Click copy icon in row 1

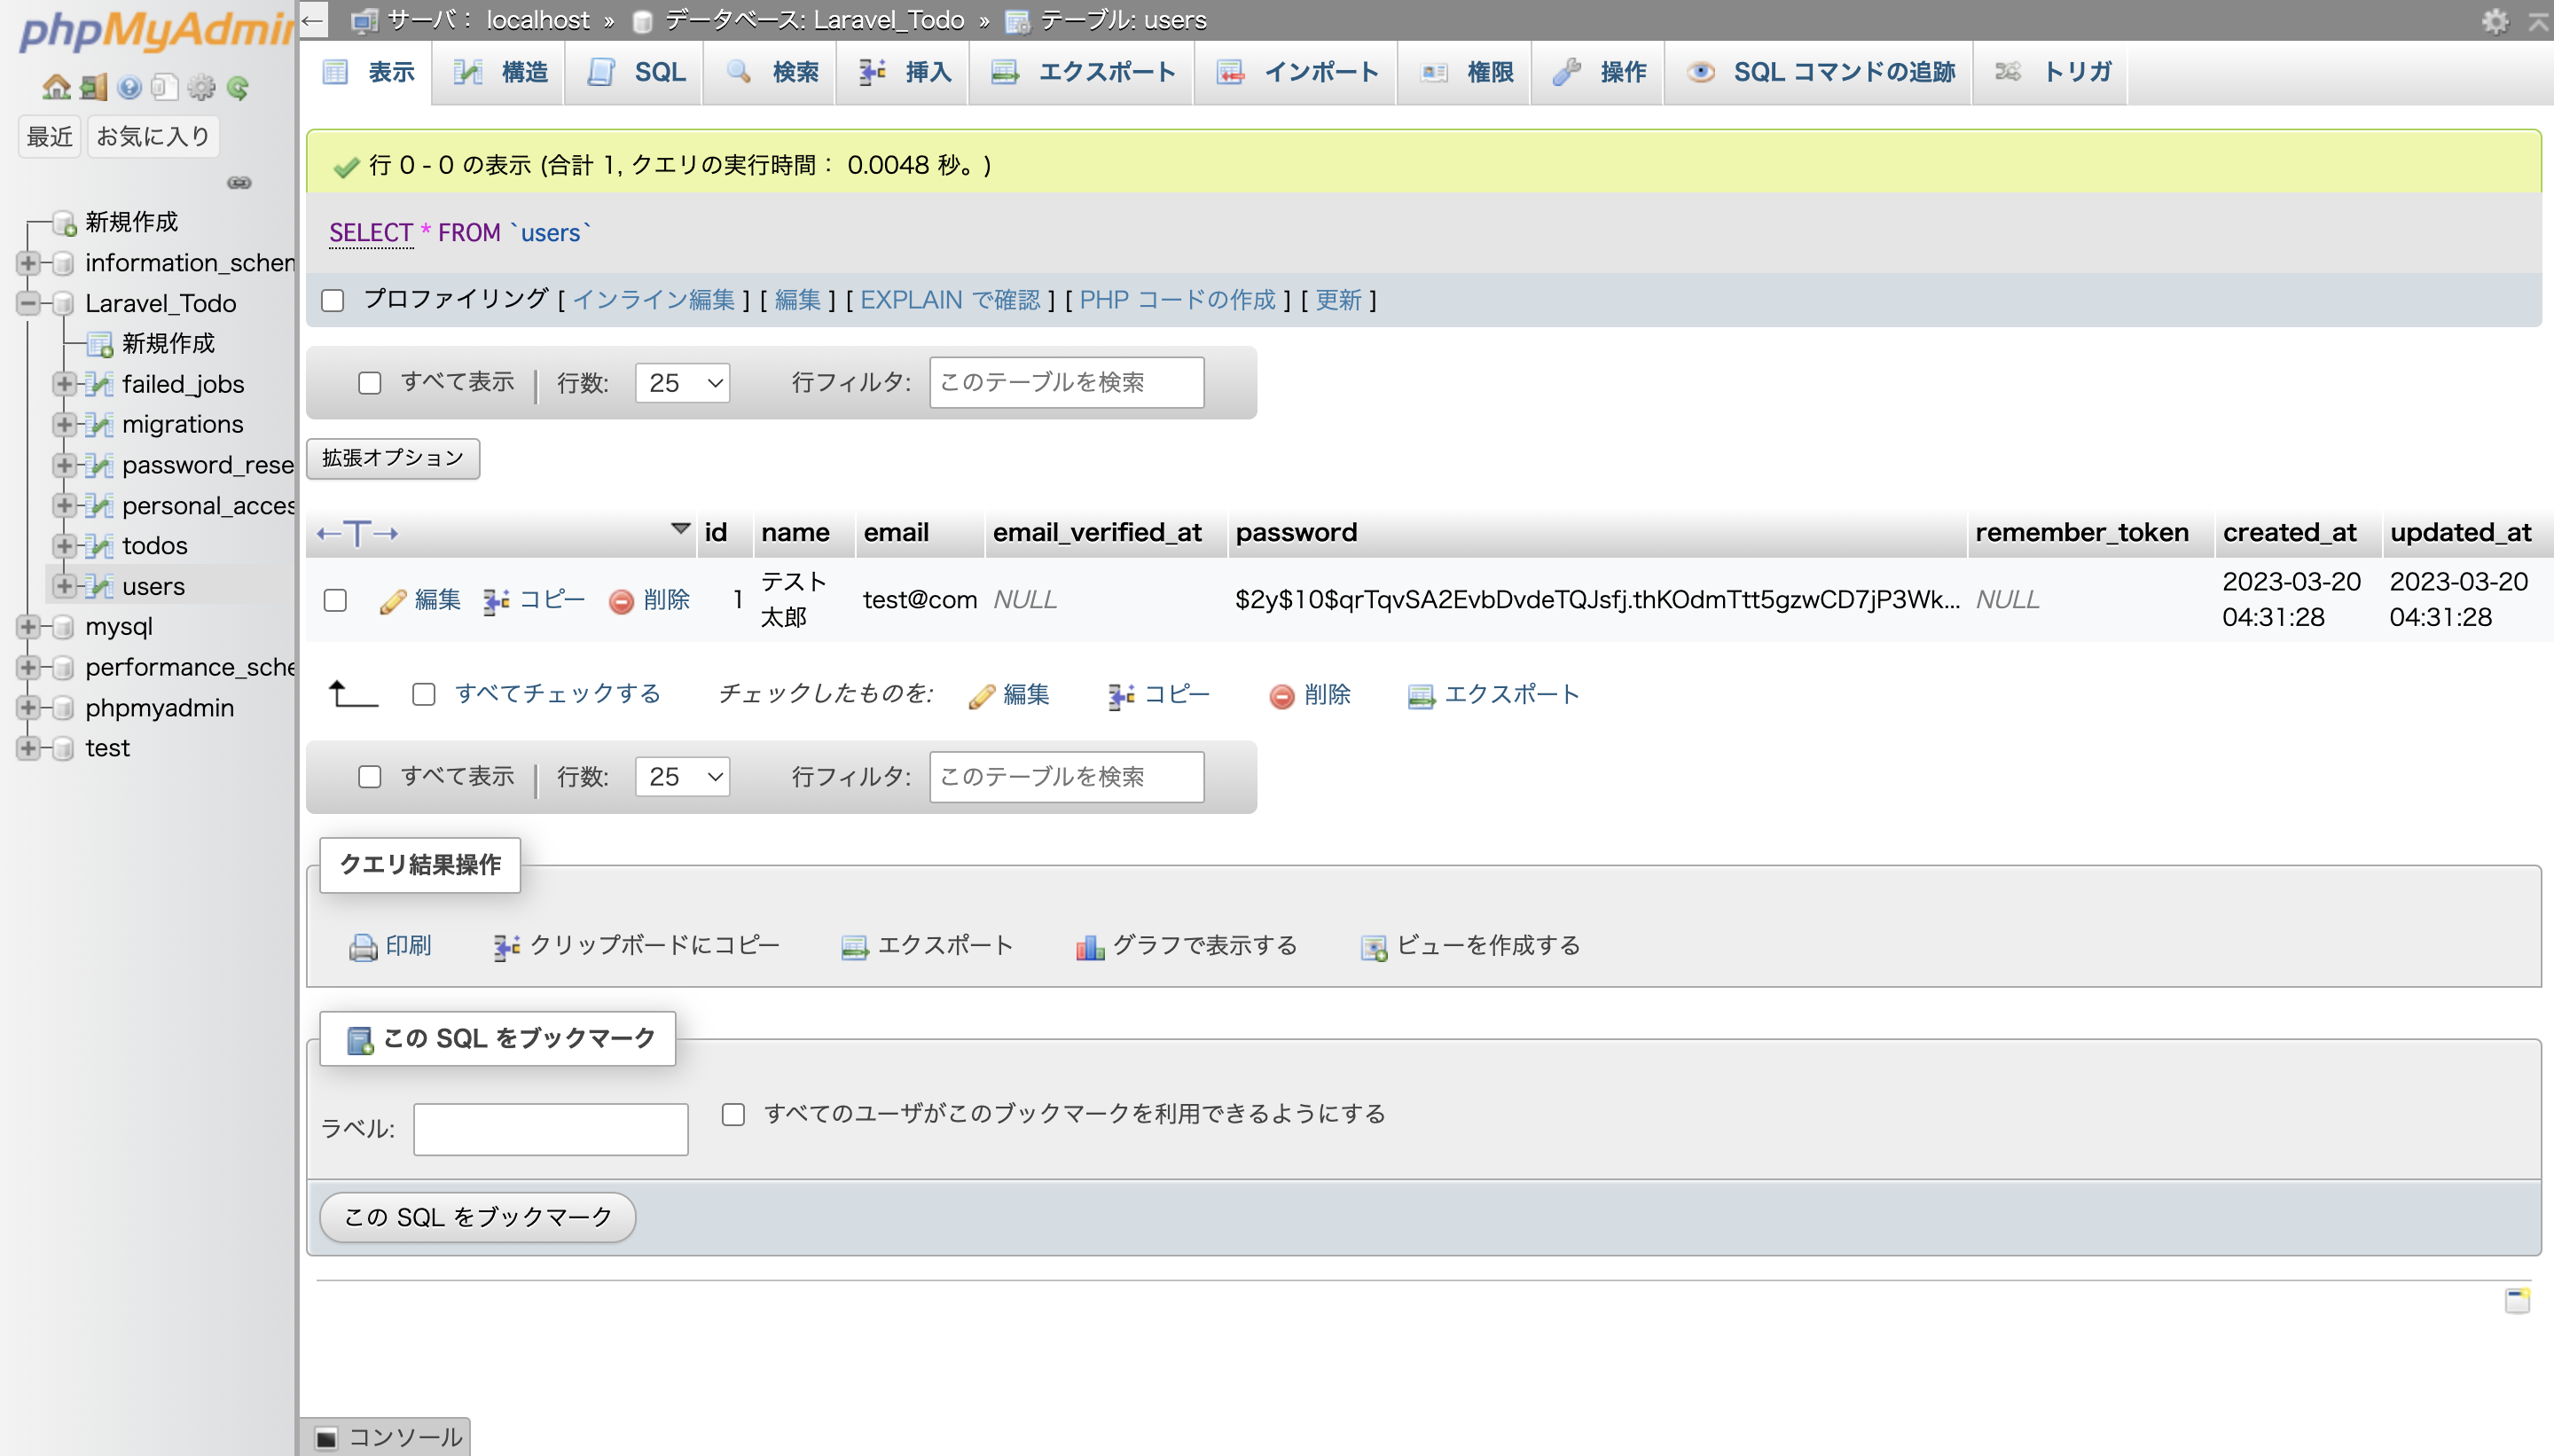[x=496, y=601]
